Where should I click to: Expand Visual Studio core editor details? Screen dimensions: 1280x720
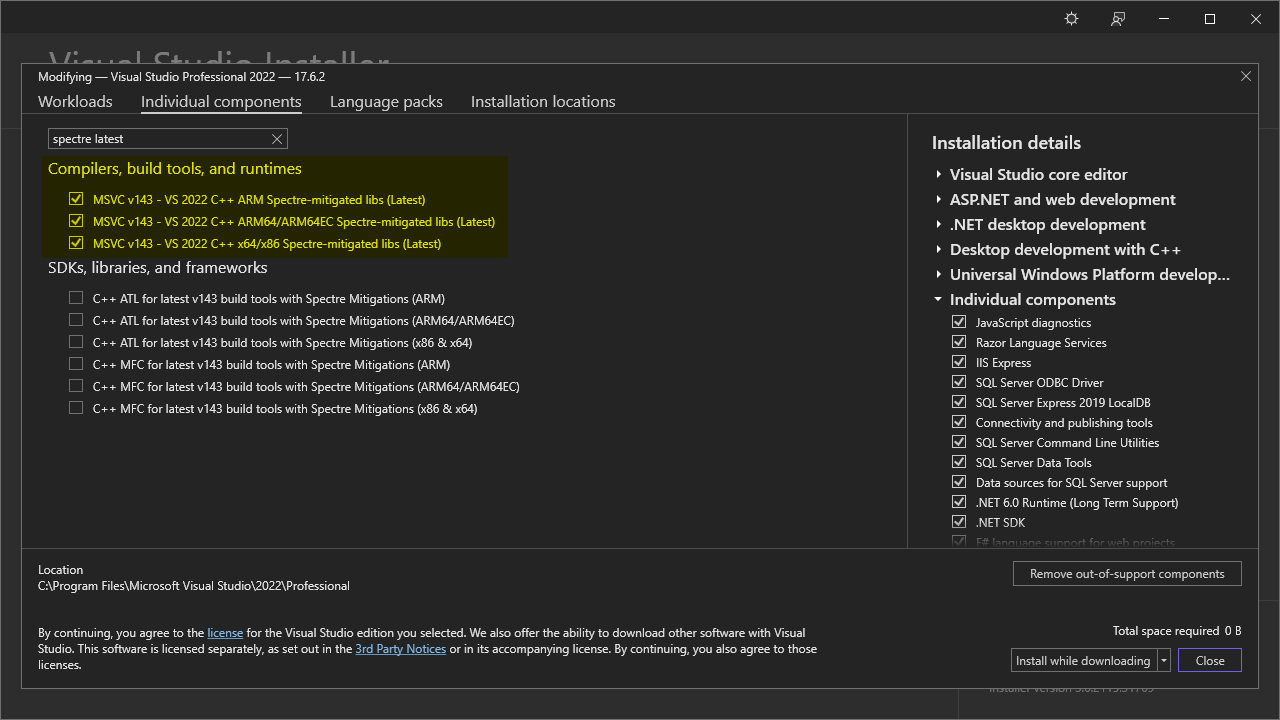coord(939,174)
